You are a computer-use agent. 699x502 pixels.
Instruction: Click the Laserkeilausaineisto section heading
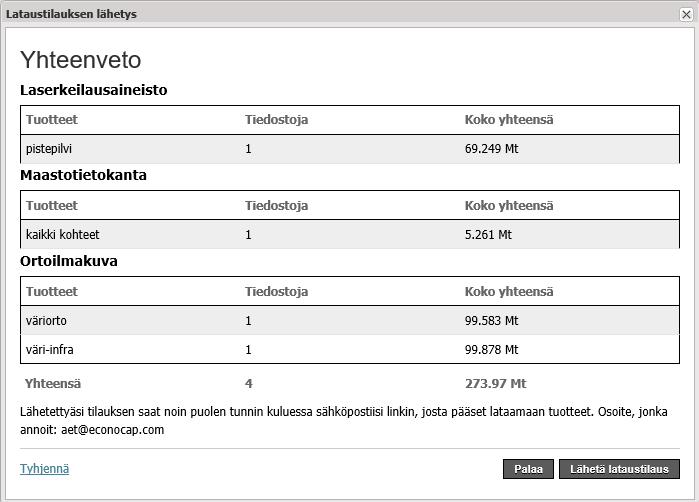tap(94, 90)
